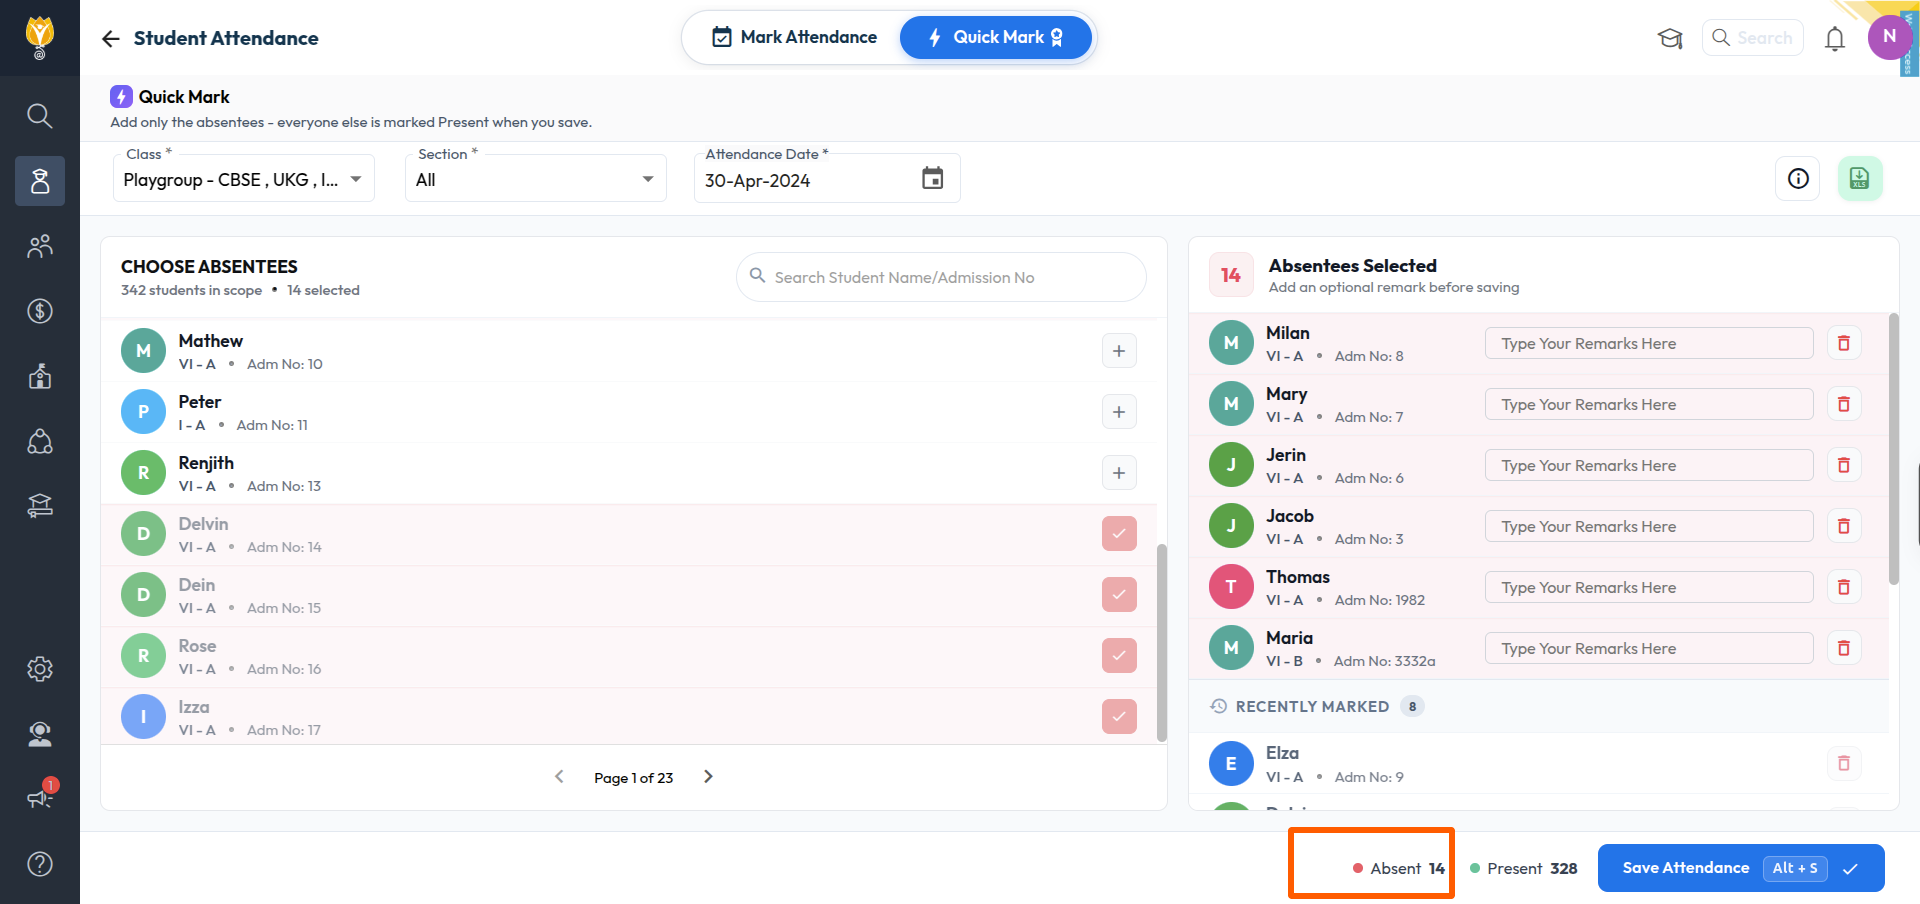Open the three-circles group module in sidebar
Image resolution: width=1920 pixels, height=904 pixels.
coord(40,441)
